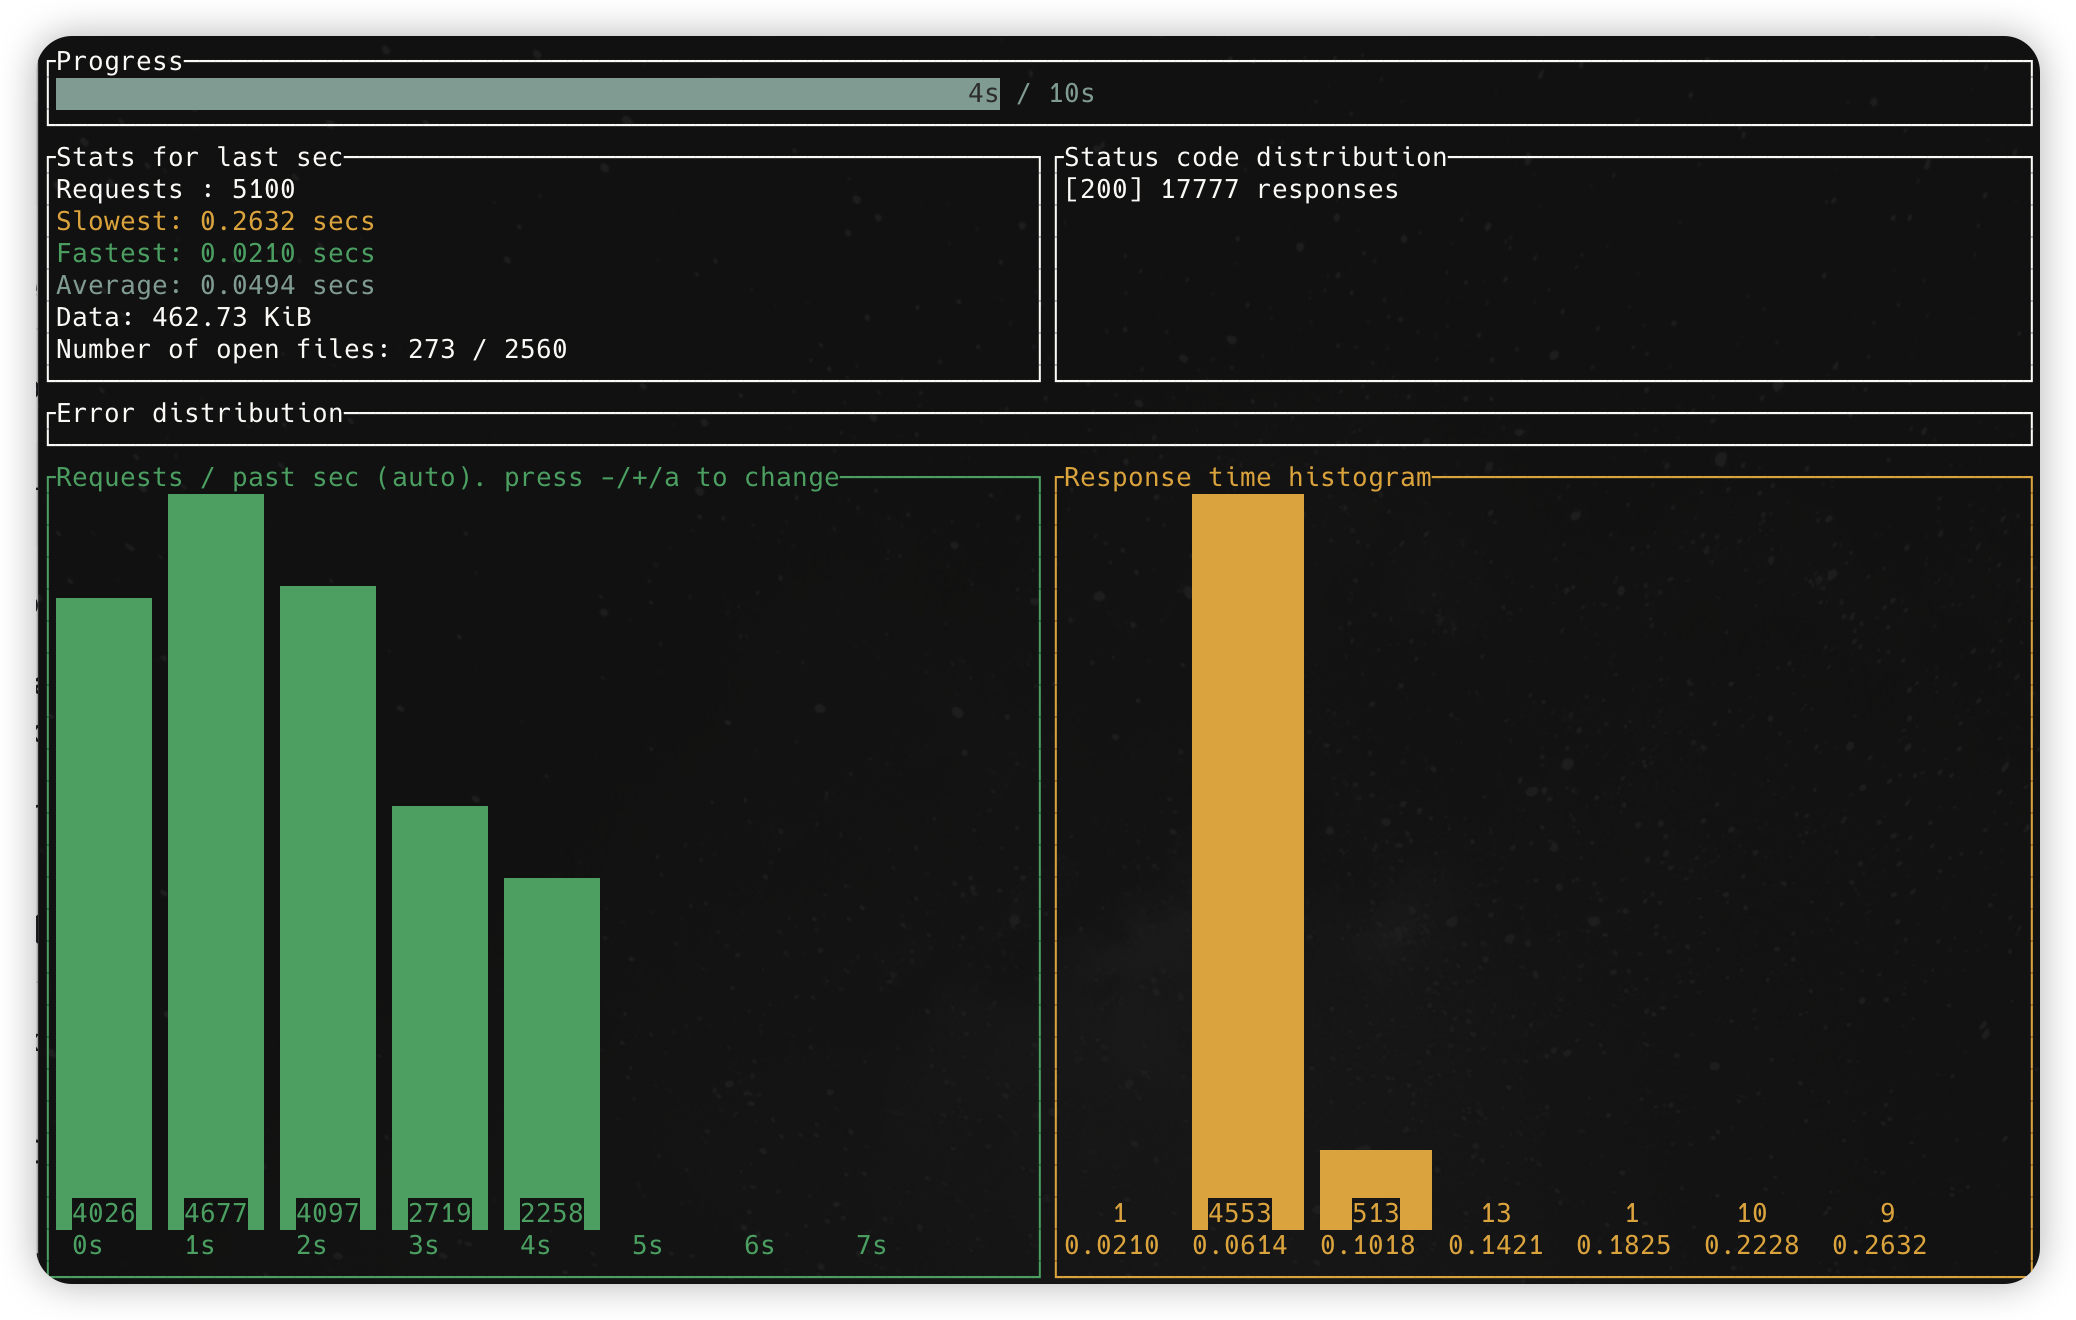Click the orange histogram bar labeled 513
This screenshot has height=1320, width=2076.
pyautogui.click(x=1376, y=1178)
